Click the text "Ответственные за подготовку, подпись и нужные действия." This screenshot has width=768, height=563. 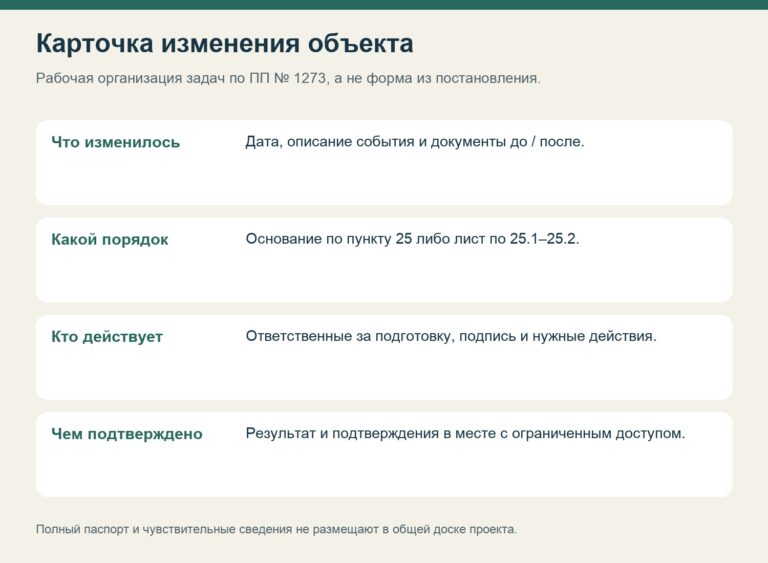click(451, 336)
